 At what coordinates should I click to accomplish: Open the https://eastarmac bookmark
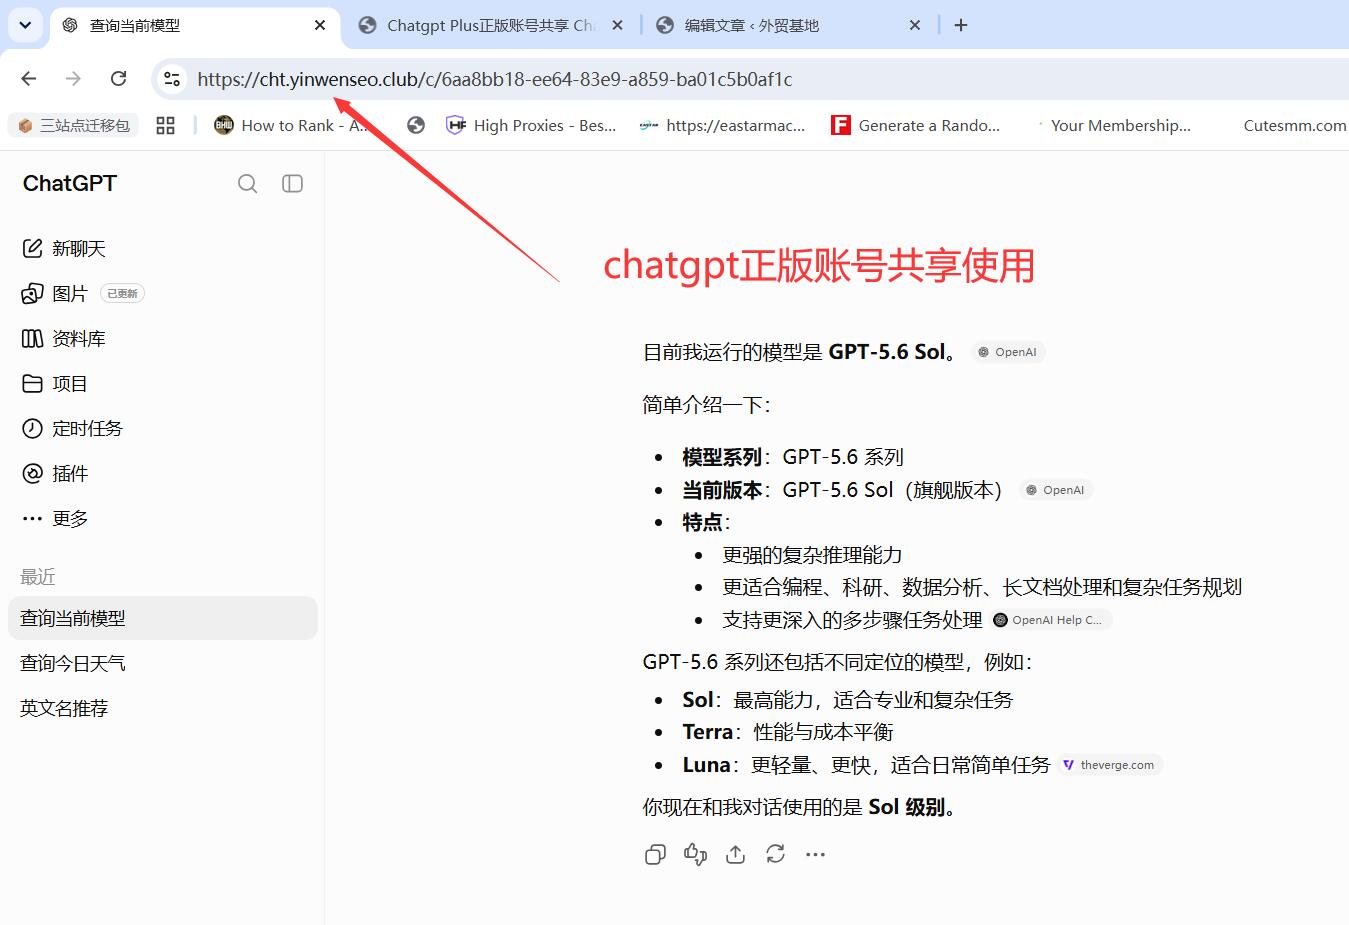(722, 125)
